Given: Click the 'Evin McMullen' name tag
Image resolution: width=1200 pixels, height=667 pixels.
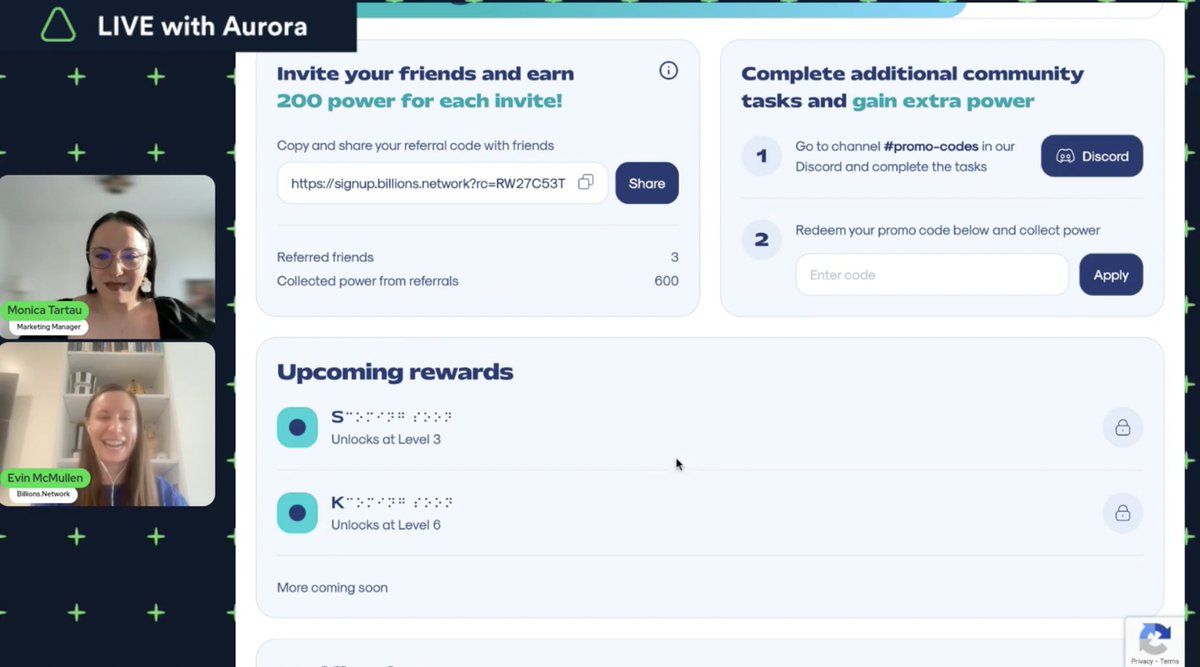Looking at the screenshot, I should click(x=45, y=478).
